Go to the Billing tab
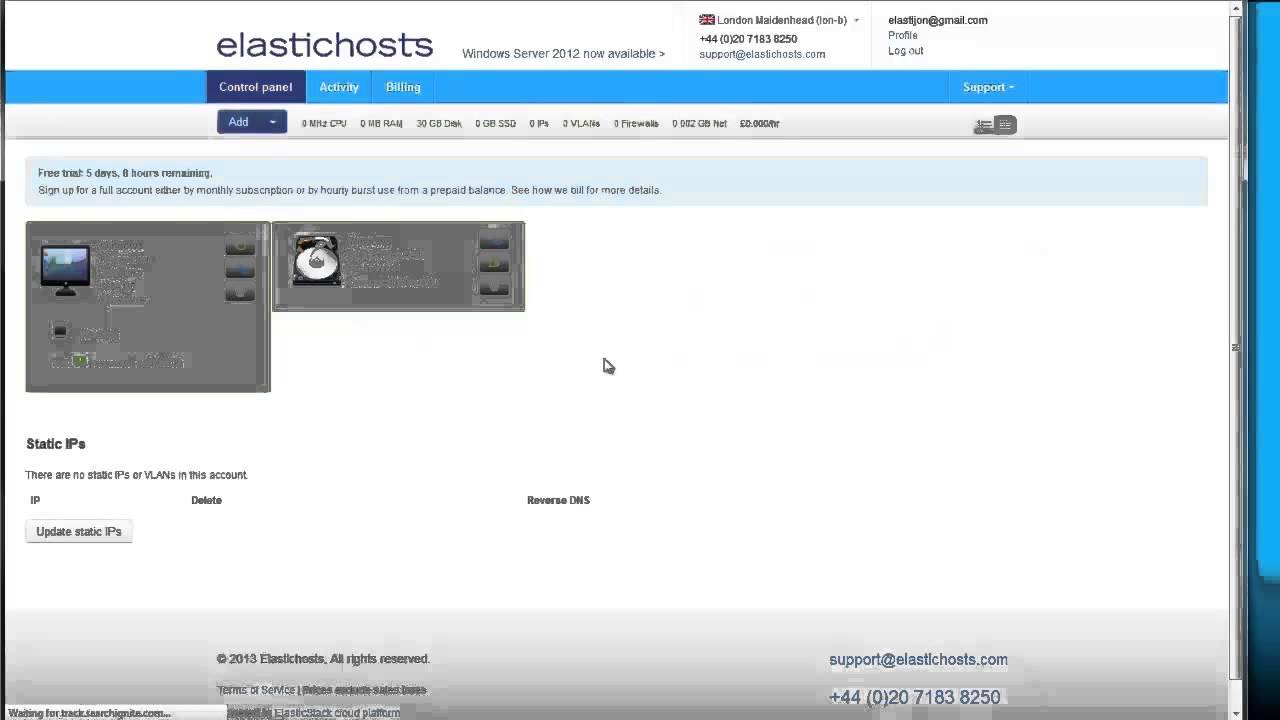 (403, 87)
